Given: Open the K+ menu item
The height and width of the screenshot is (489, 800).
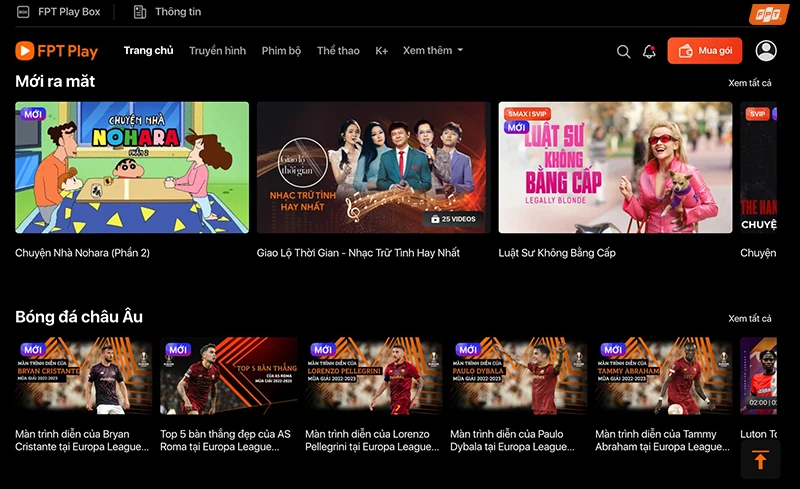Looking at the screenshot, I should (x=382, y=51).
